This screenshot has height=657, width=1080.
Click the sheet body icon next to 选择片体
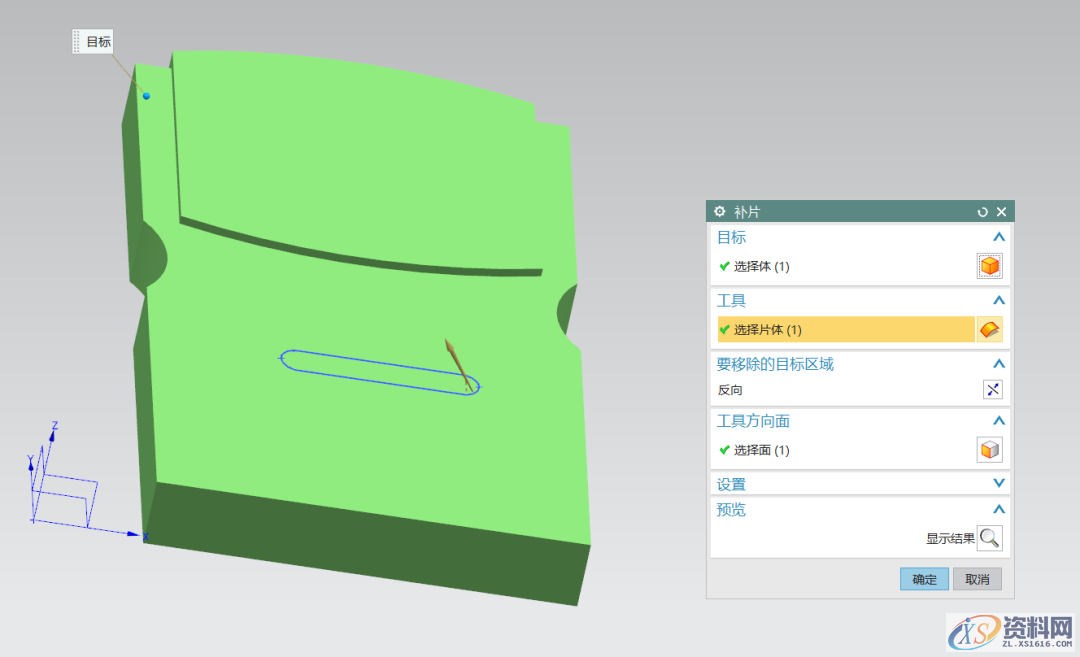tap(989, 329)
